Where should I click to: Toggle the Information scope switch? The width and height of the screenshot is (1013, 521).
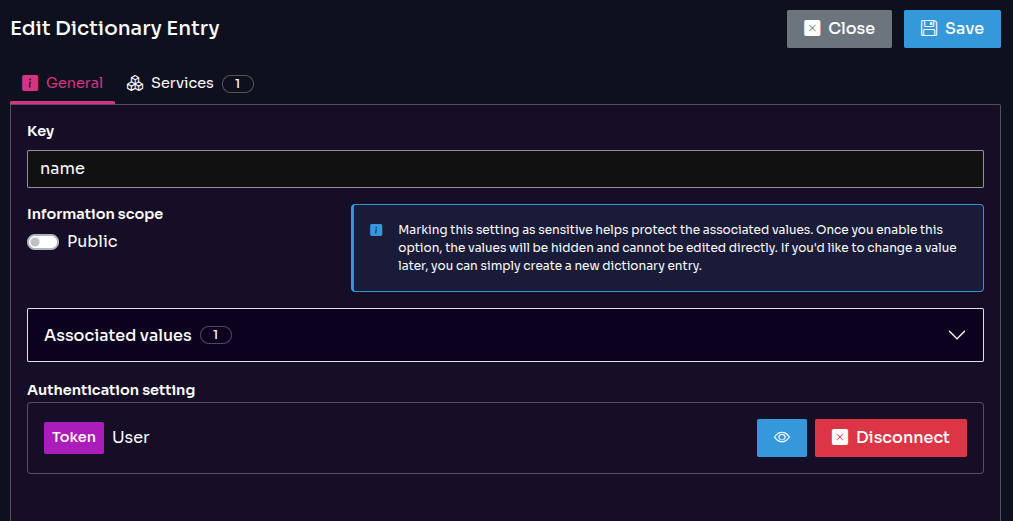click(x=43, y=242)
